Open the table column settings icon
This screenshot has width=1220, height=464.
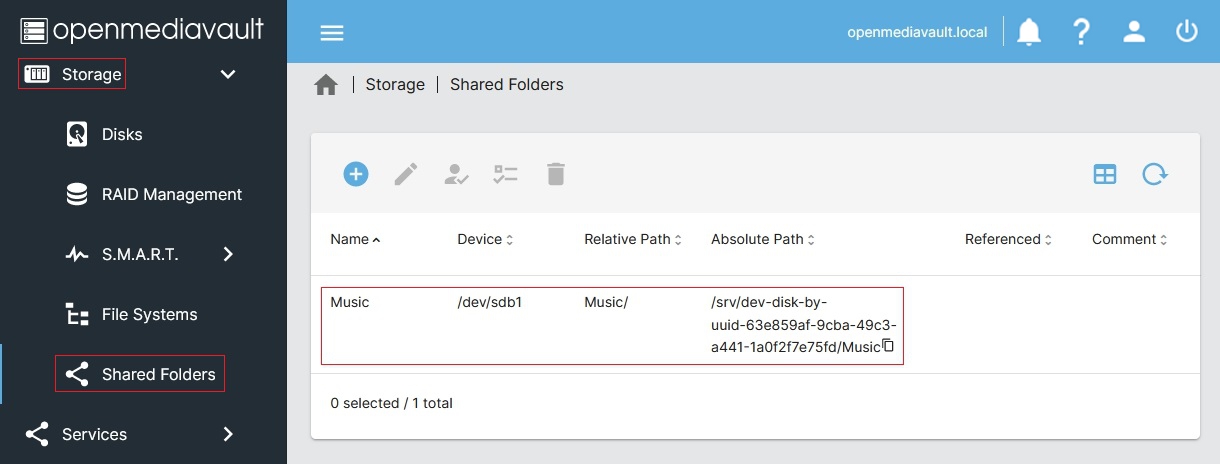[x=1104, y=174]
